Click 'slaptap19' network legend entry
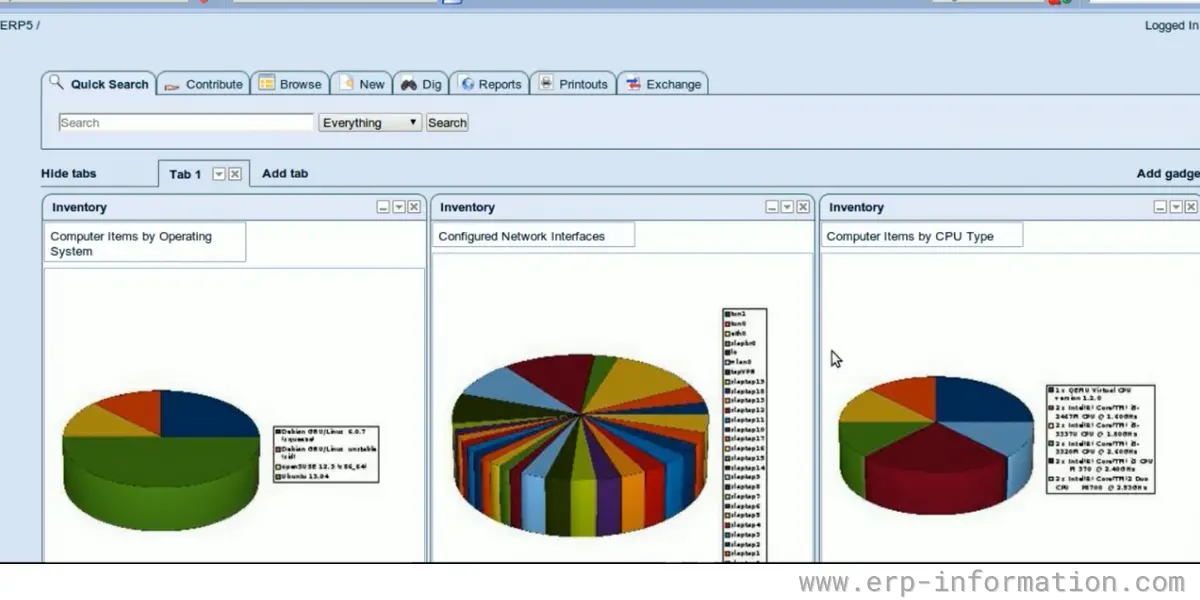This screenshot has height=600, width=1200. pyautogui.click(x=744, y=381)
